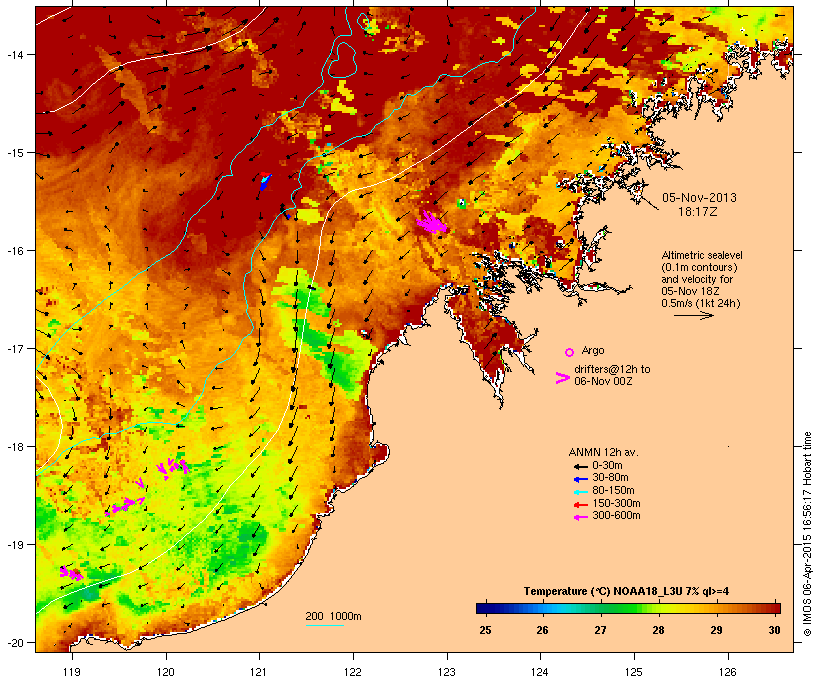Click the '300-600m' depth label
The height and width of the screenshot is (680, 820).
click(616, 516)
